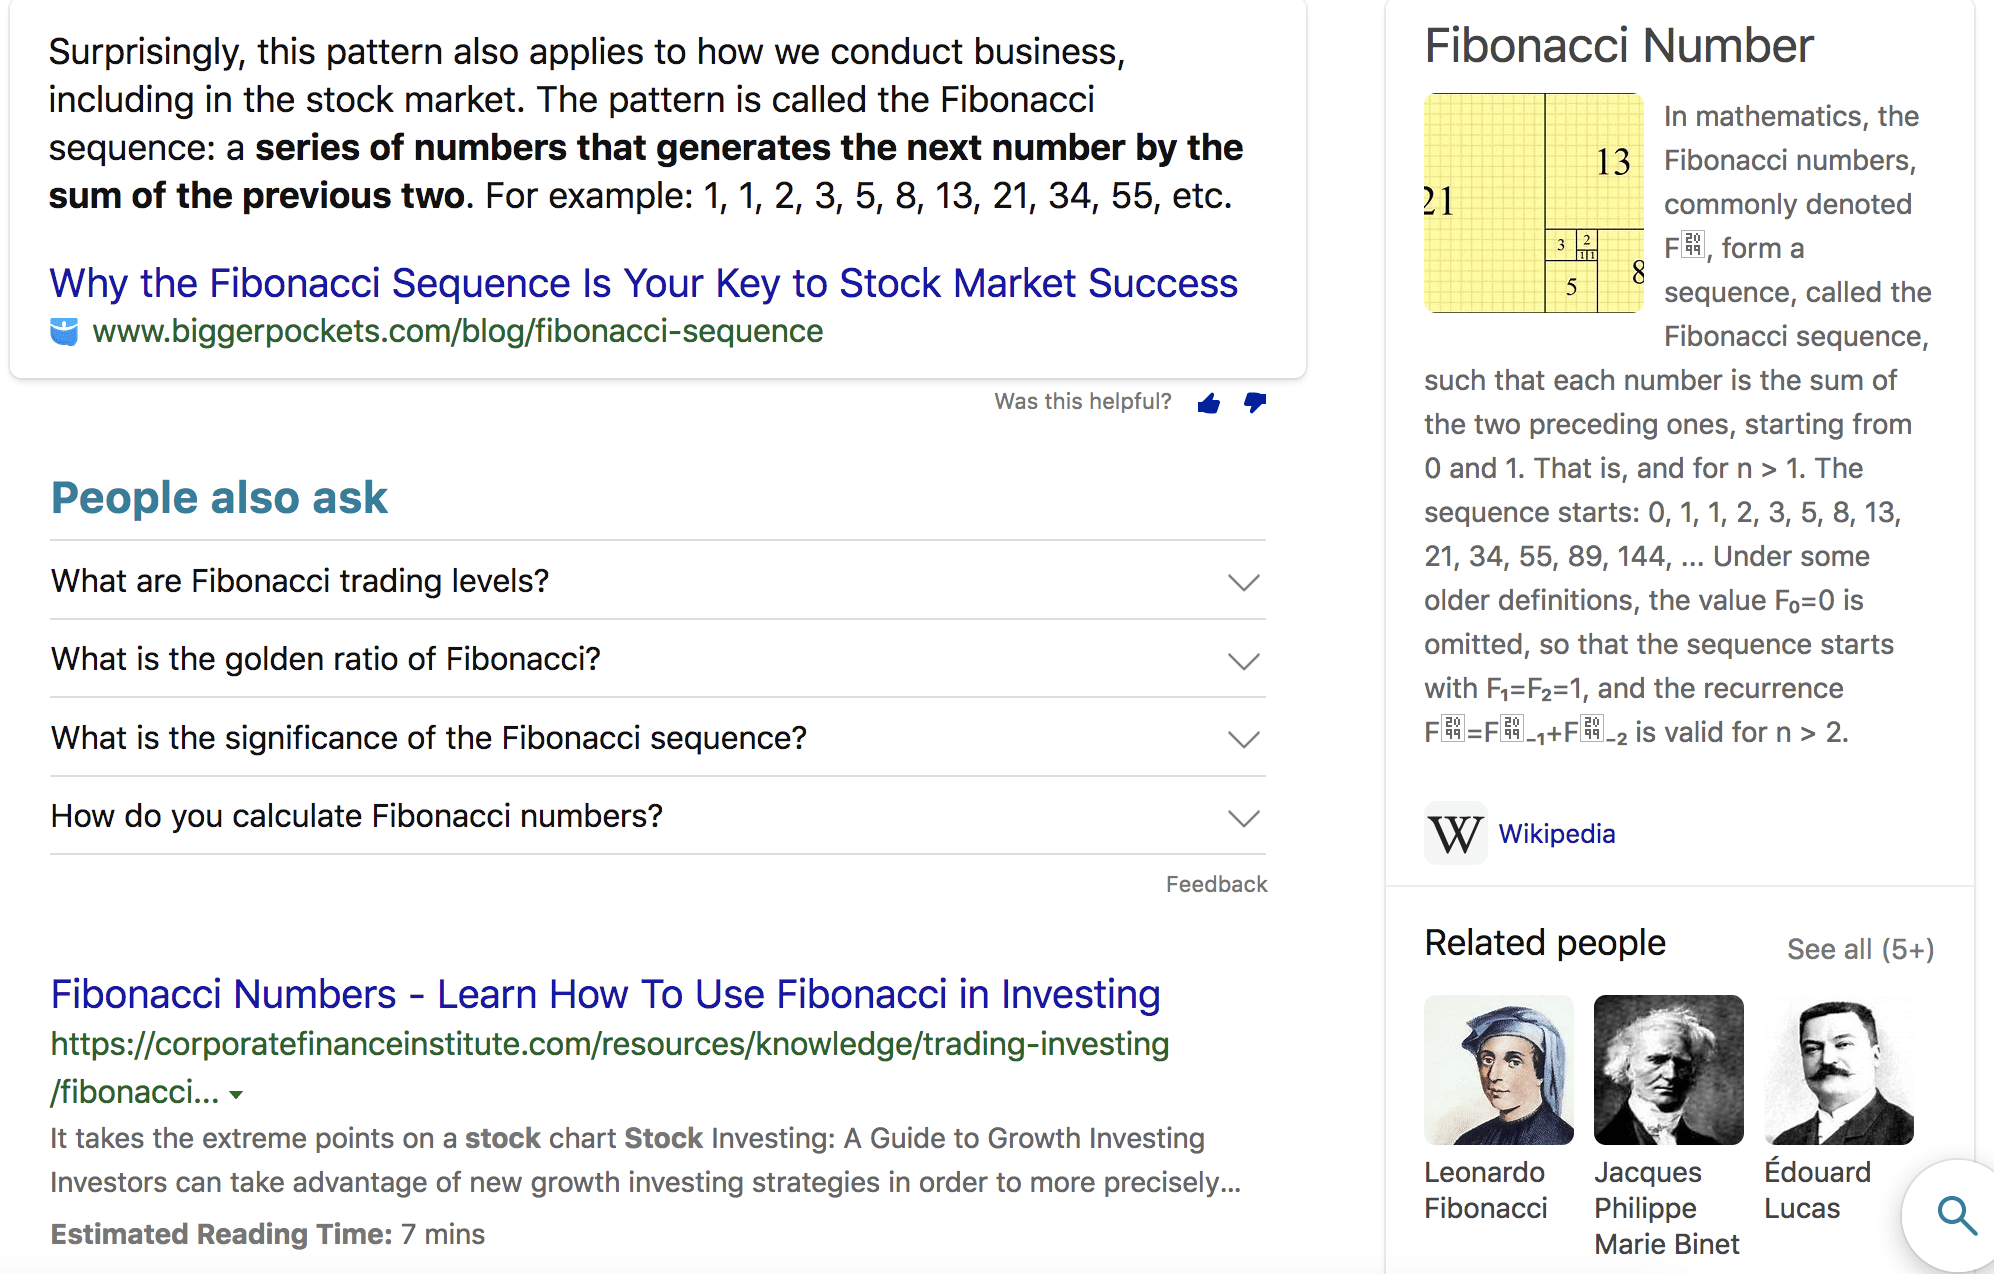Expand the golden ratio of Fibonacci question
Image resolution: width=1994 pixels, height=1274 pixels.
click(1243, 661)
